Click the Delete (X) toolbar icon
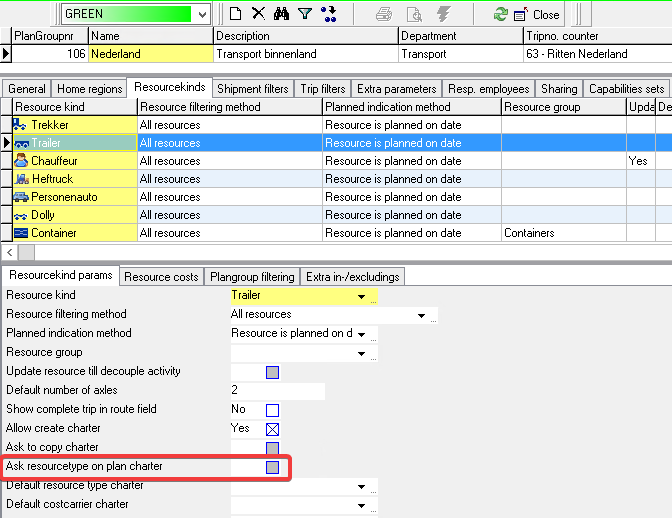Screen dimensions: 672x518 pyautogui.click(x=258, y=14)
